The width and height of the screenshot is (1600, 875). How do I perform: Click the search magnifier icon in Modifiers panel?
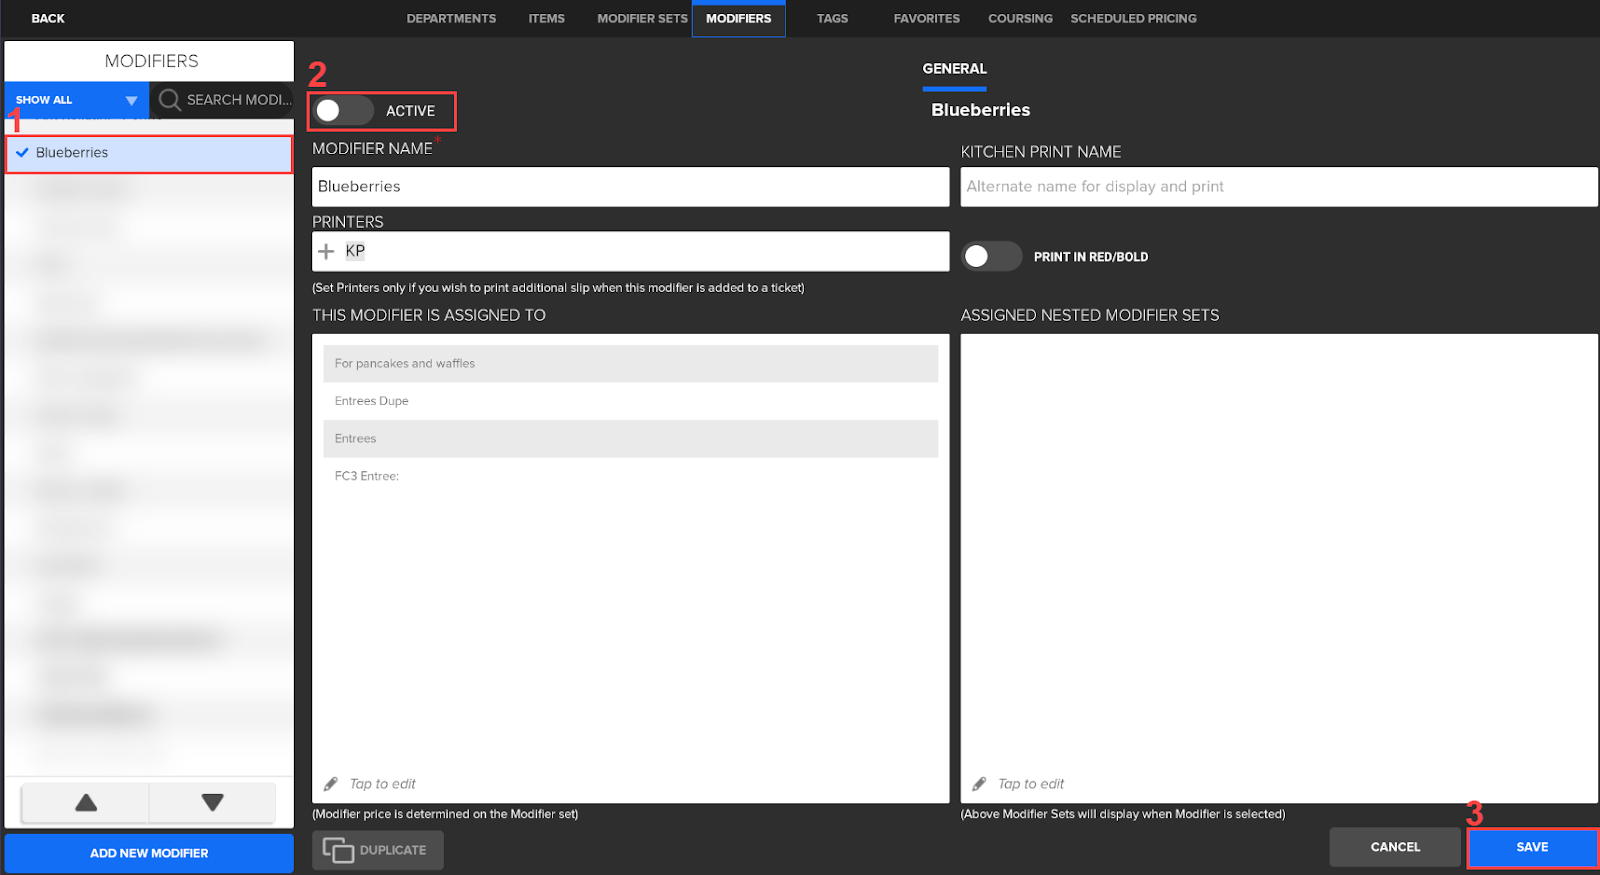point(170,100)
